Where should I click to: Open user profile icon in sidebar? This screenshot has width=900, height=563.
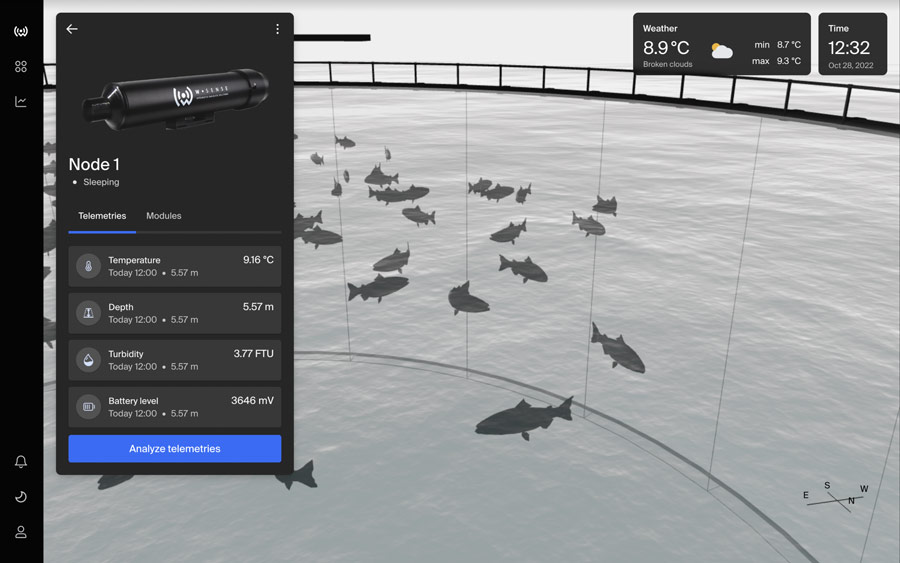(21, 532)
